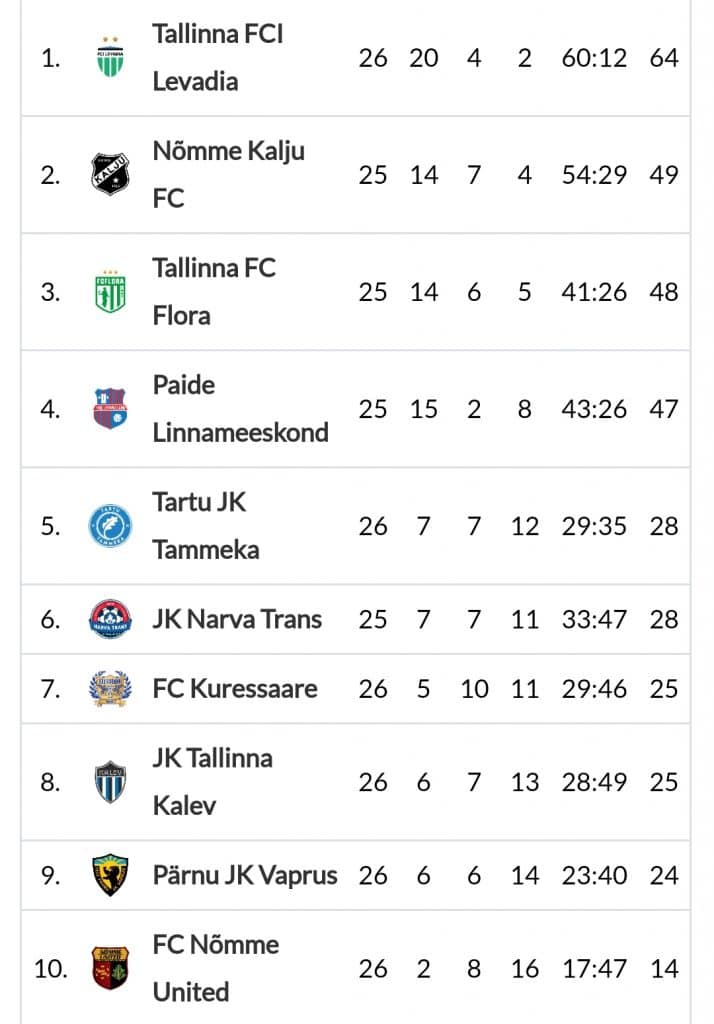Follow the Nõmme Kalju FC name link
The image size is (714, 1024).
coord(229,174)
